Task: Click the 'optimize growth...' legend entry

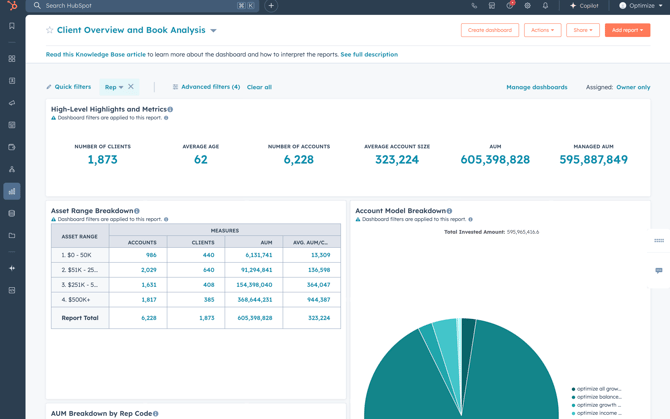Action: pos(597,405)
